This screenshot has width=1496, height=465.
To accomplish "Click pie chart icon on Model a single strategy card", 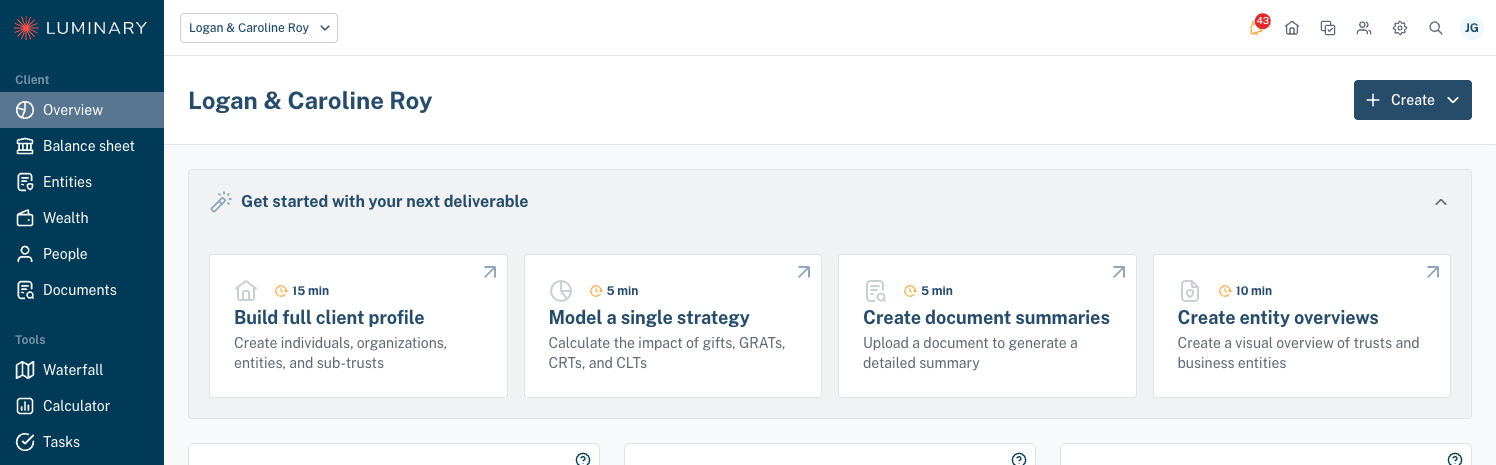I will pyautogui.click(x=561, y=291).
